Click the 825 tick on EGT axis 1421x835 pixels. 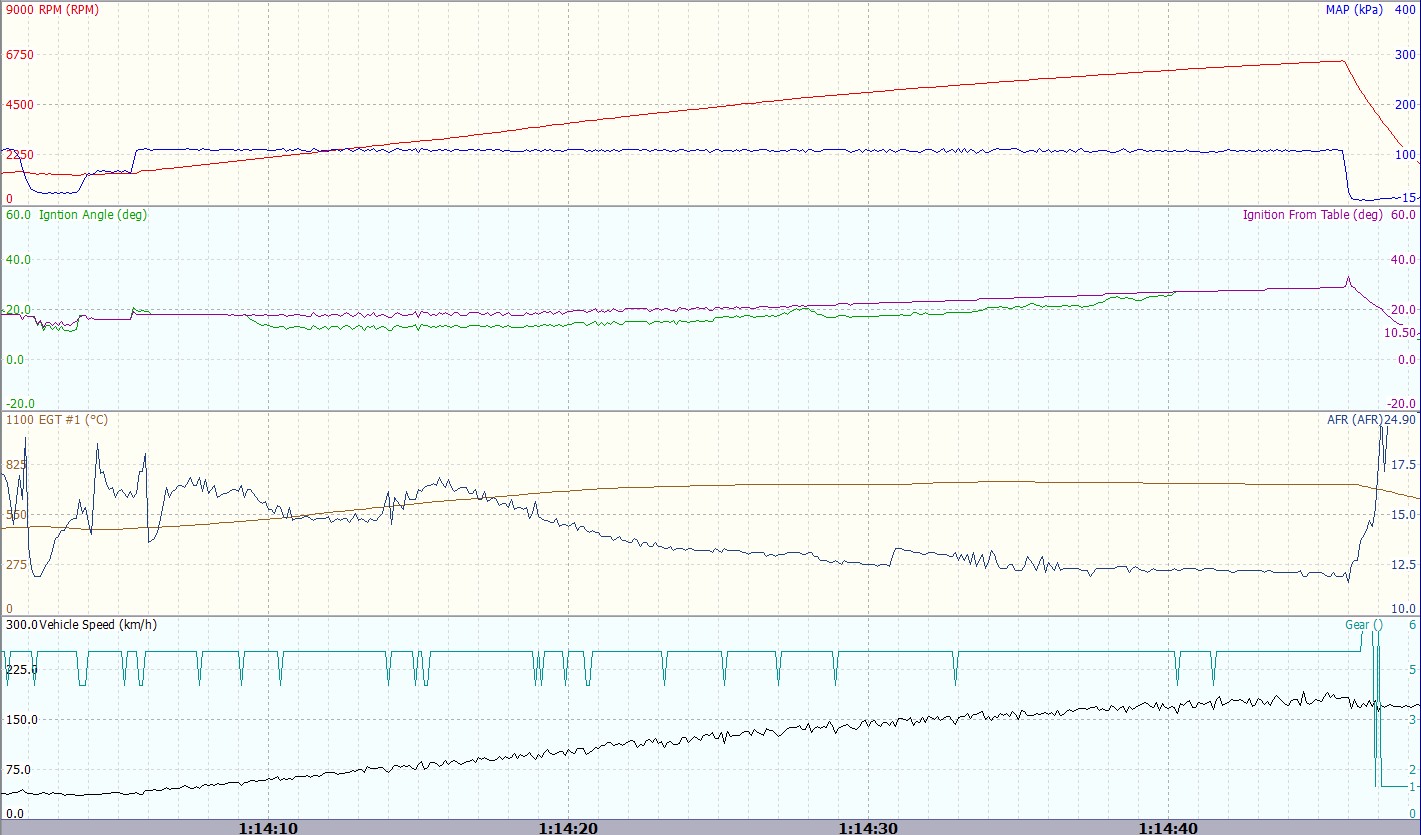[16, 465]
